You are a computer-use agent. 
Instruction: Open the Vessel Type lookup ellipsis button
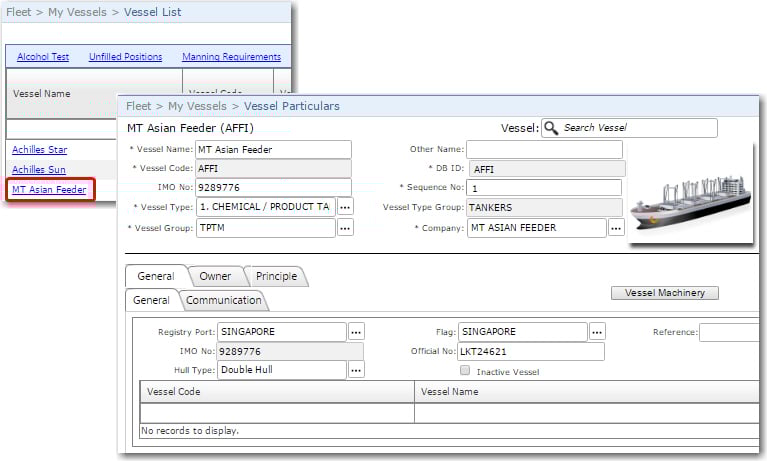345,206
